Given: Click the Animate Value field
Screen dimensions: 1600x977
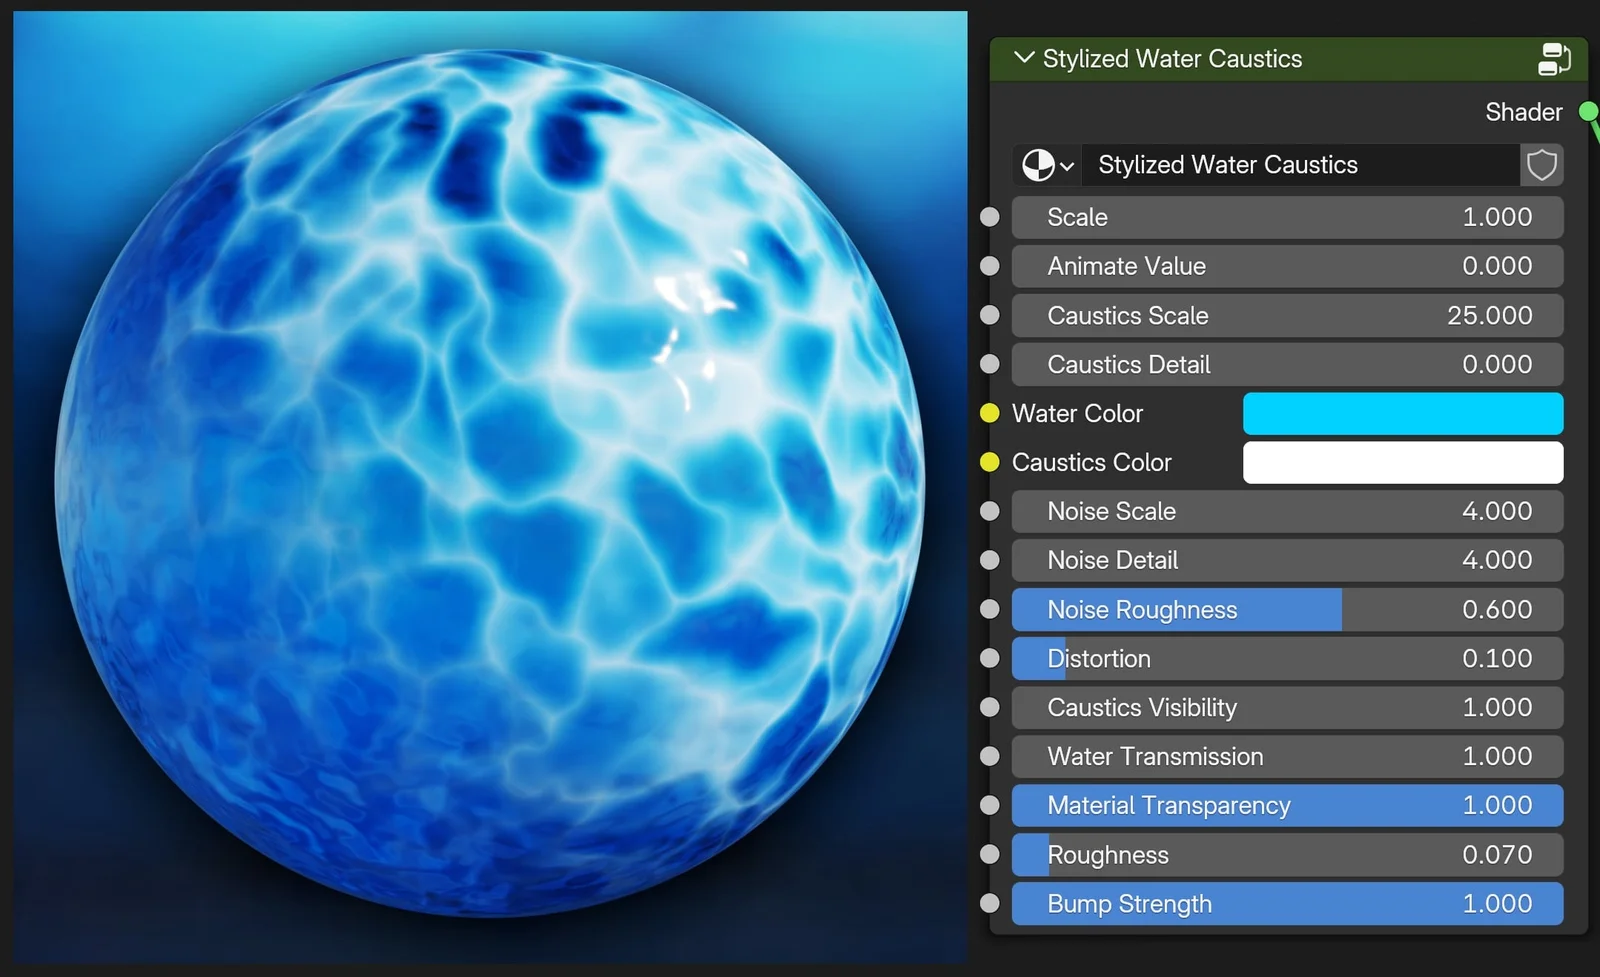Looking at the screenshot, I should click(x=1287, y=266).
